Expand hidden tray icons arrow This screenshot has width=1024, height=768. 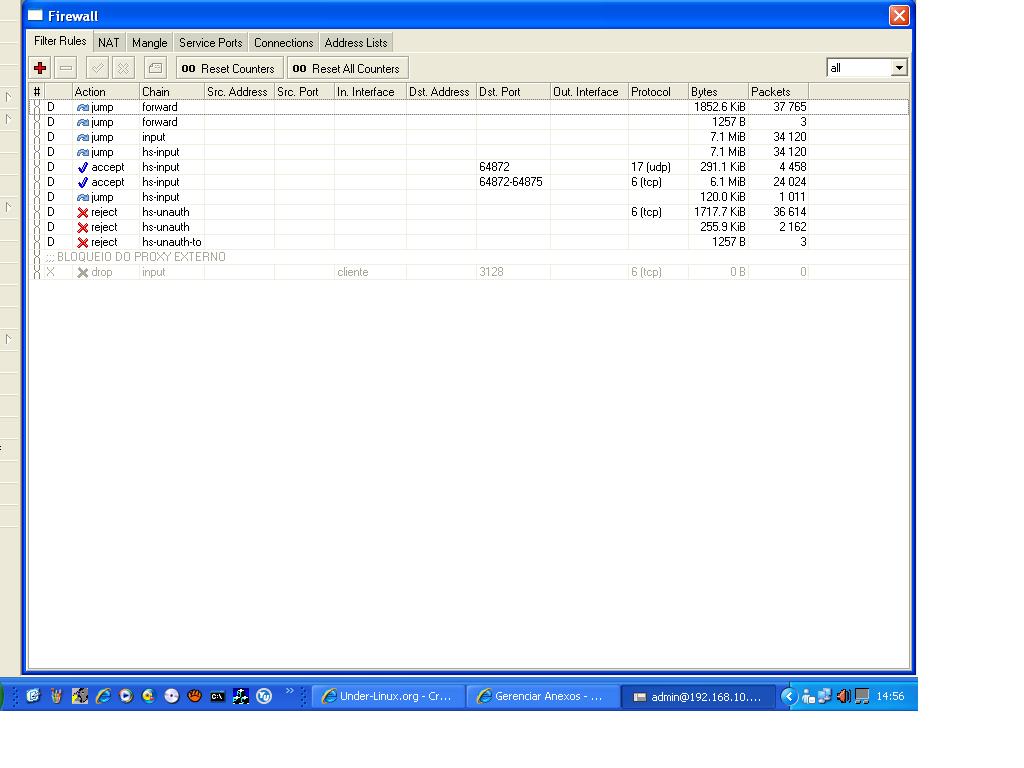pyautogui.click(x=789, y=696)
